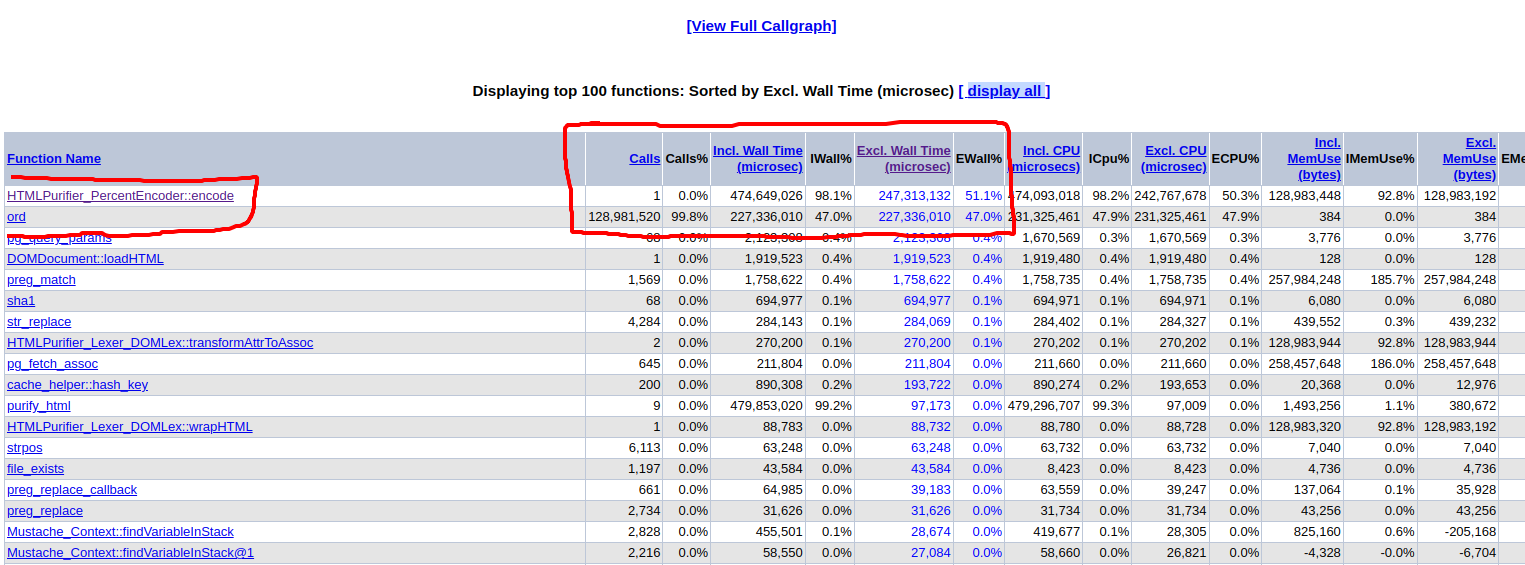Open pg_fetch_assoc function link
The width and height of the screenshot is (1525, 565).
point(52,364)
